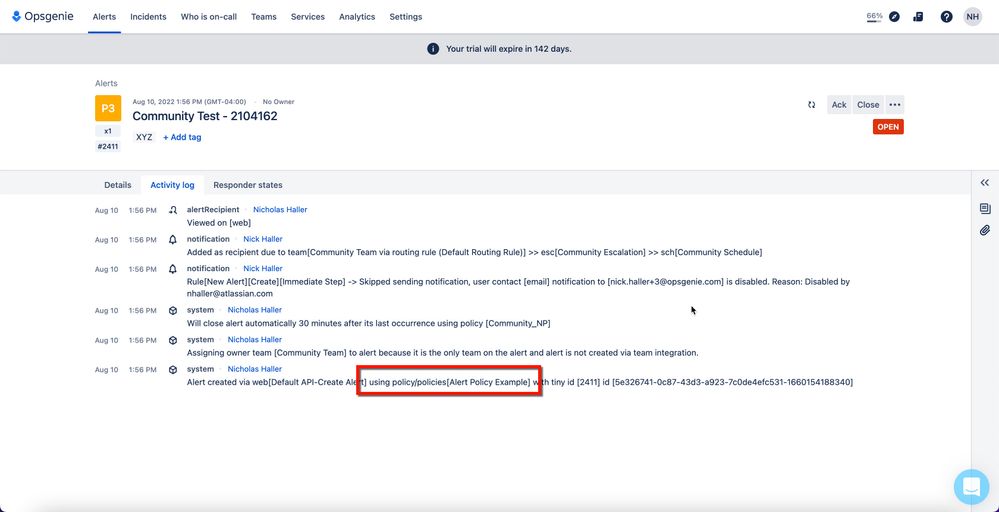Image resolution: width=999 pixels, height=512 pixels.
Task: Click cube icon for Assigning owner team entry
Action: [x=173, y=340]
